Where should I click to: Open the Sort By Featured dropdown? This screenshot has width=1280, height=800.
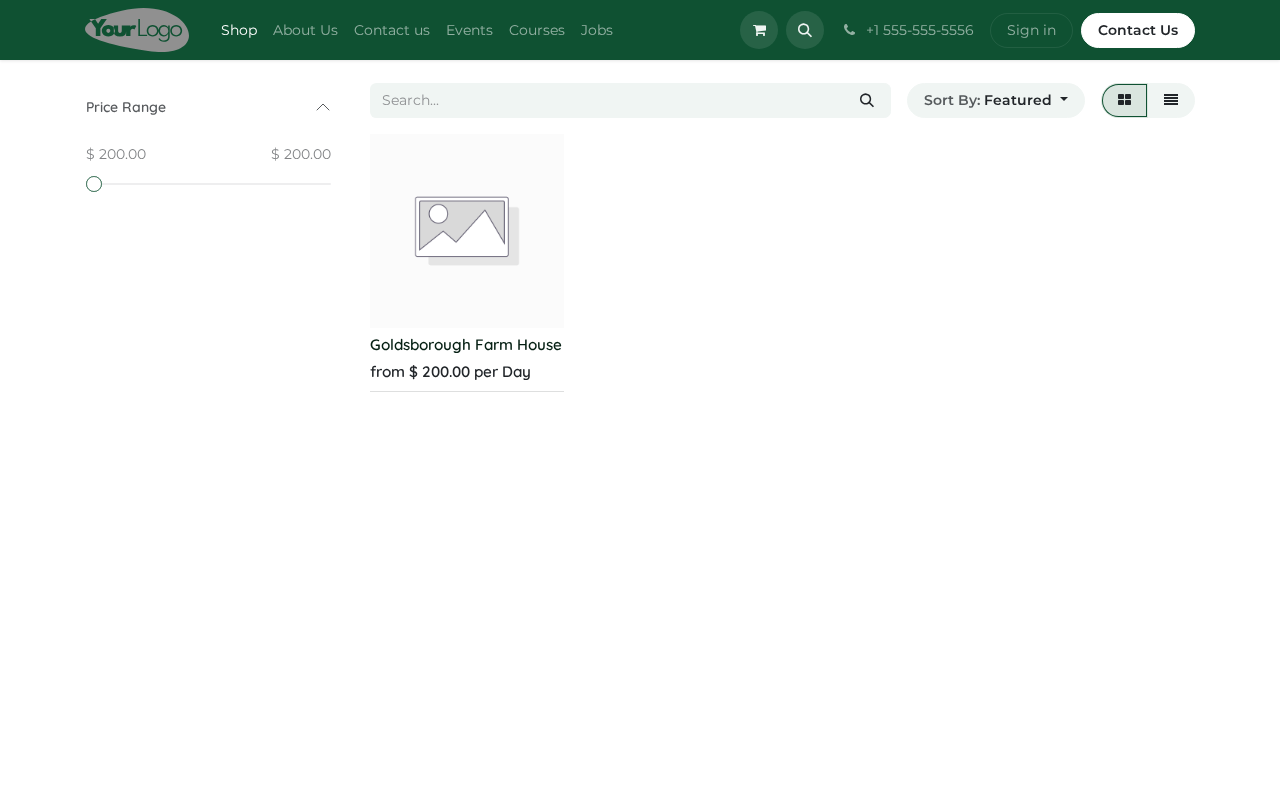point(996,100)
